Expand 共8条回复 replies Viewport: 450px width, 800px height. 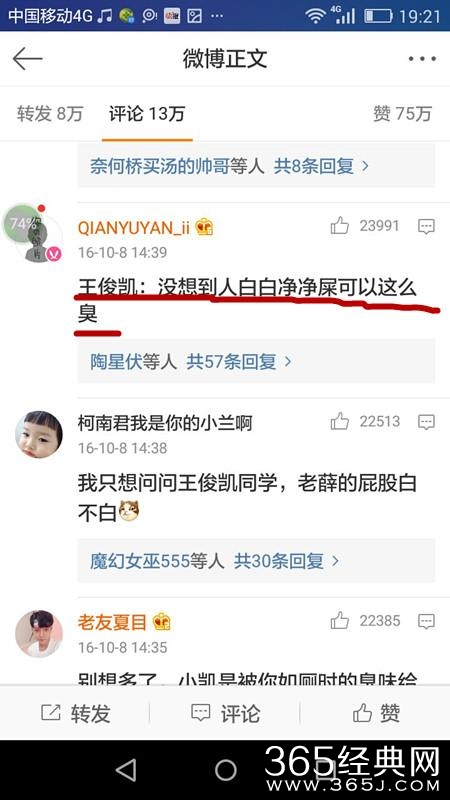pyautogui.click(x=321, y=166)
